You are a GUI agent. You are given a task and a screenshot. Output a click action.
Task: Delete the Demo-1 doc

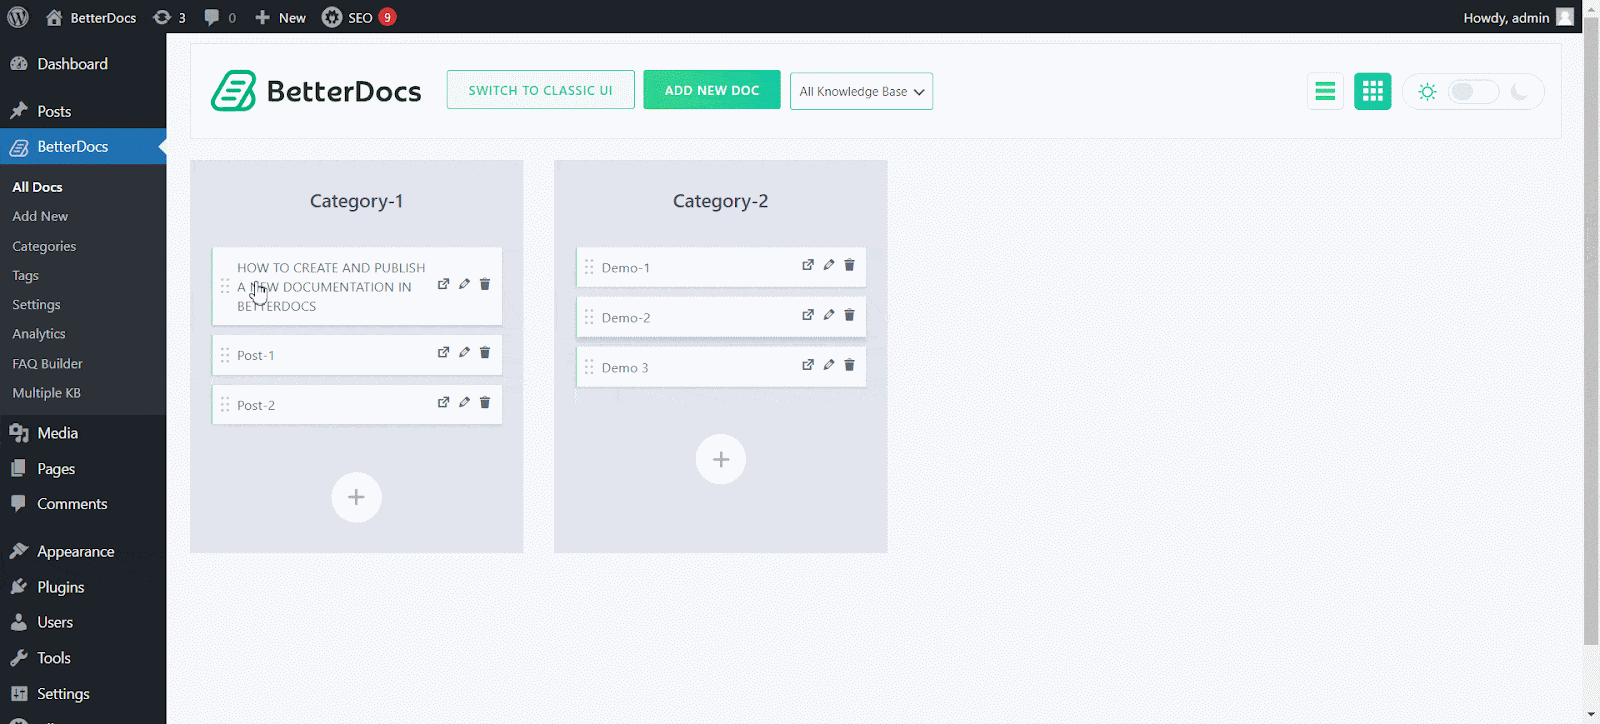click(850, 265)
